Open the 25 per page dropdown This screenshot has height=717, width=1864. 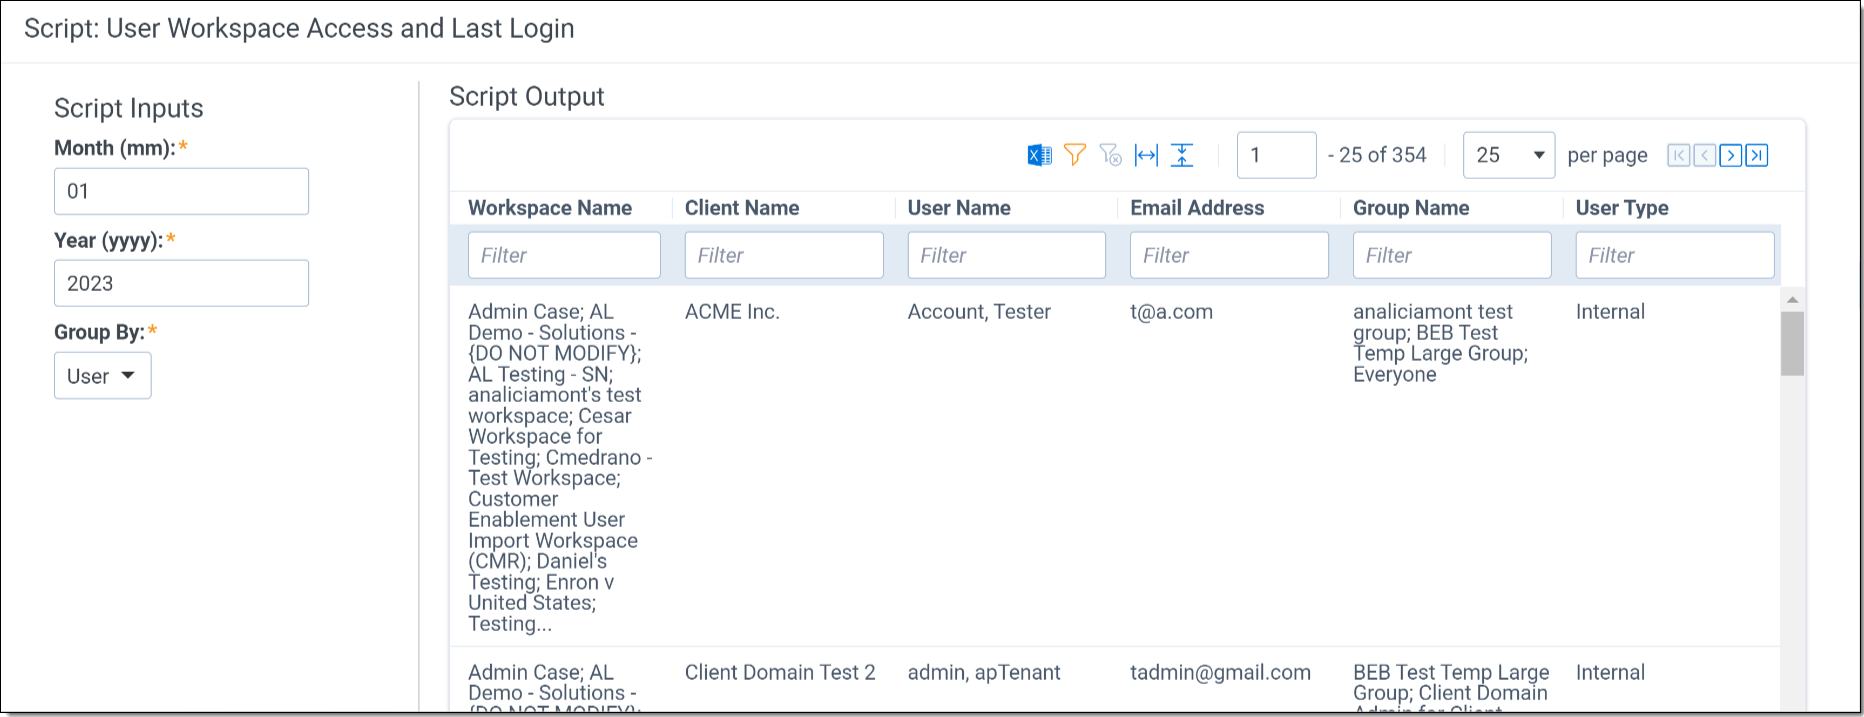pyautogui.click(x=1508, y=155)
